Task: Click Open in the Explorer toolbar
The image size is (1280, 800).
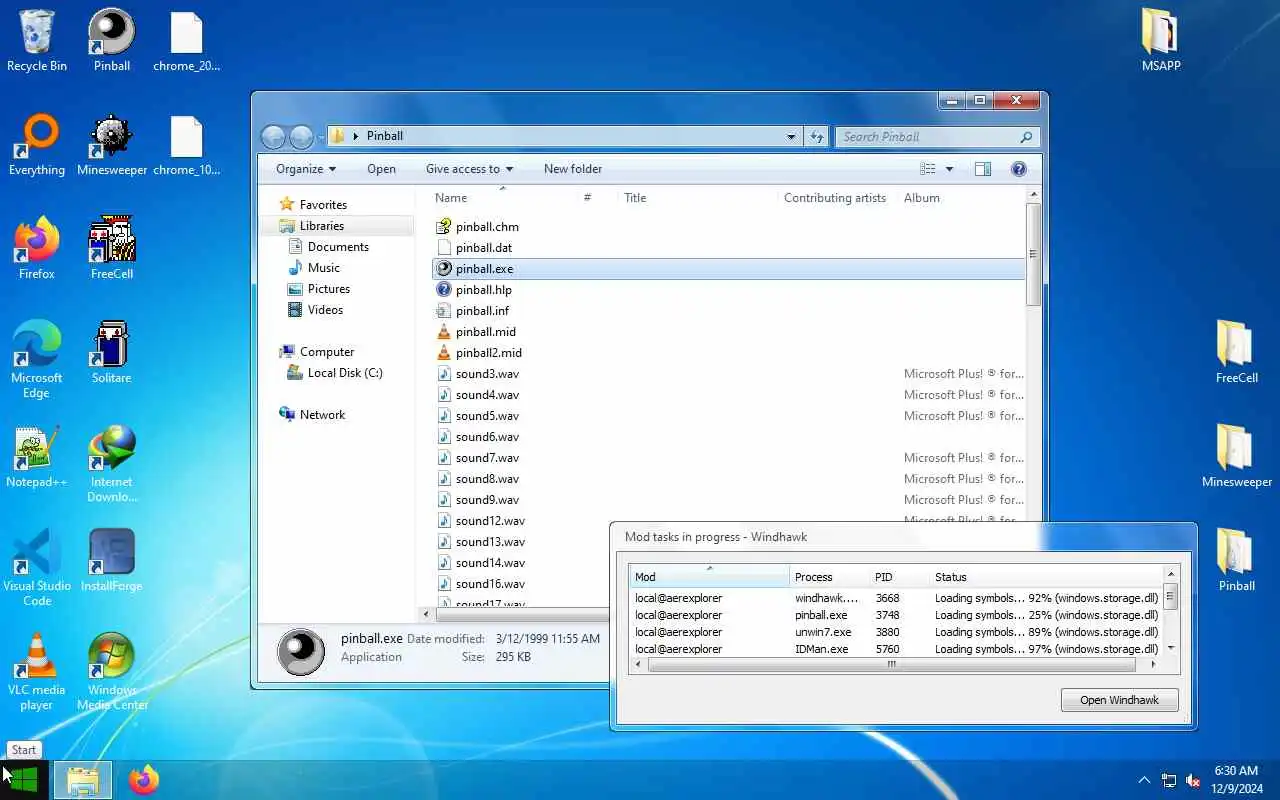Action: tap(381, 169)
